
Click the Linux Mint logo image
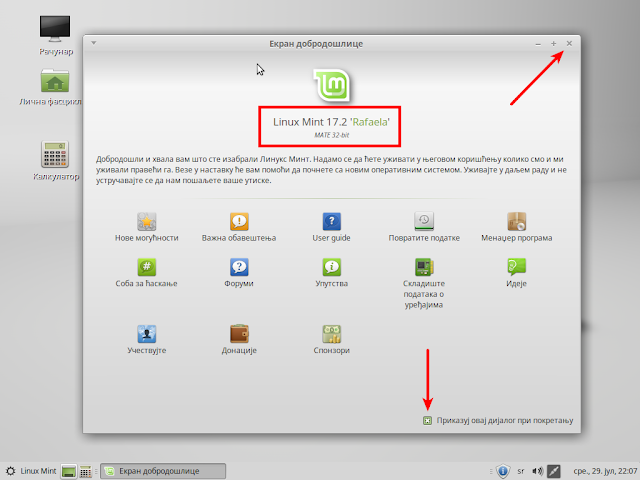[332, 85]
